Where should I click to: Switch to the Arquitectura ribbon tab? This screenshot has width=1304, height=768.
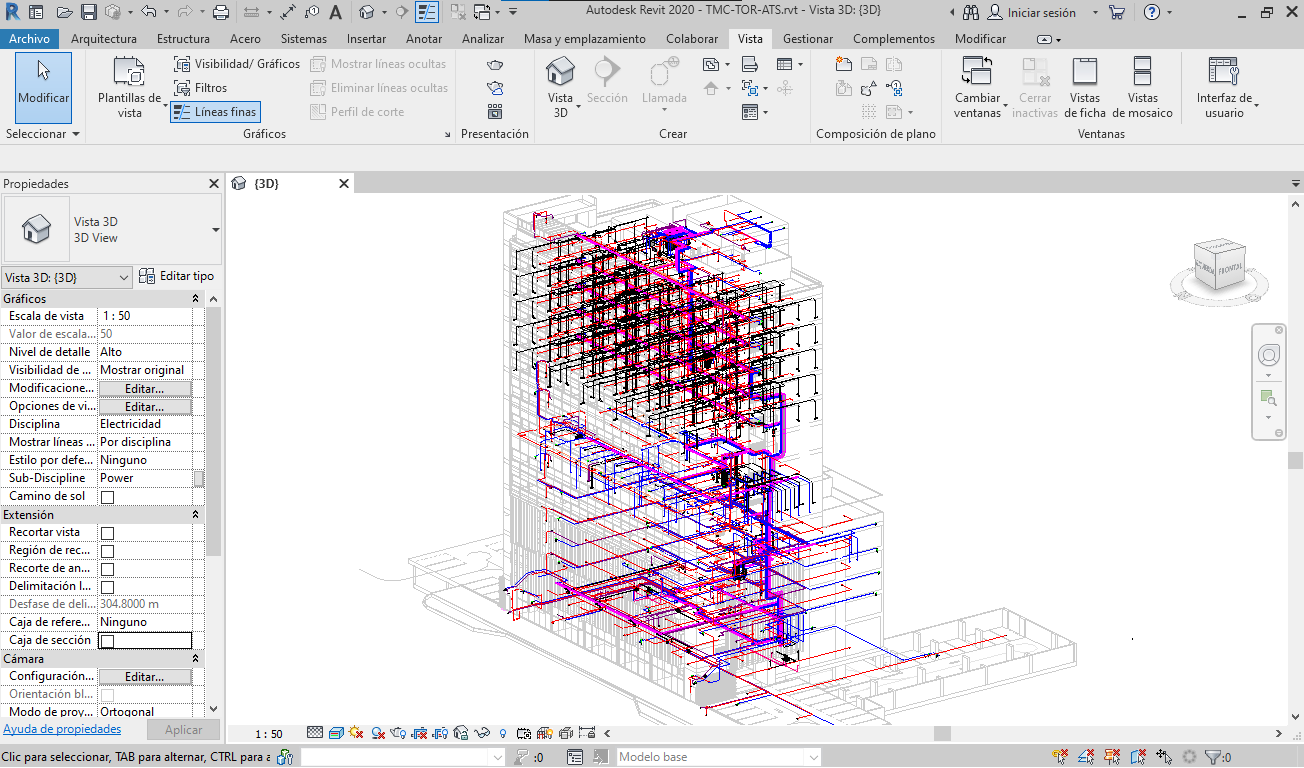click(x=104, y=39)
